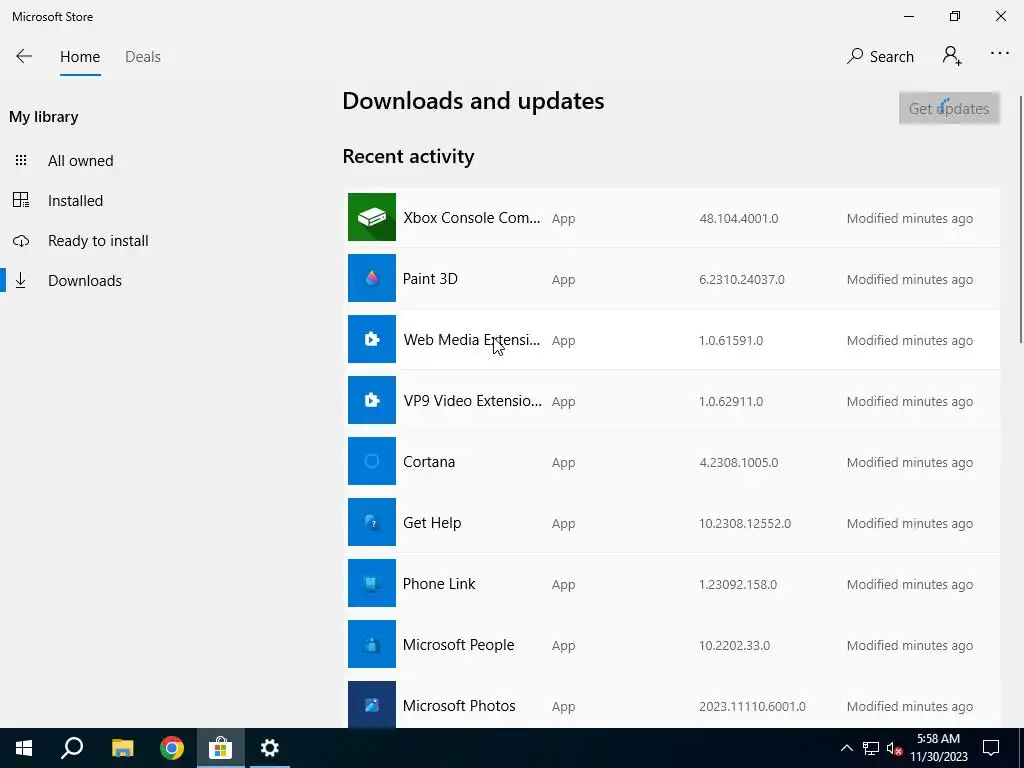Select All owned in My library

[80, 161]
